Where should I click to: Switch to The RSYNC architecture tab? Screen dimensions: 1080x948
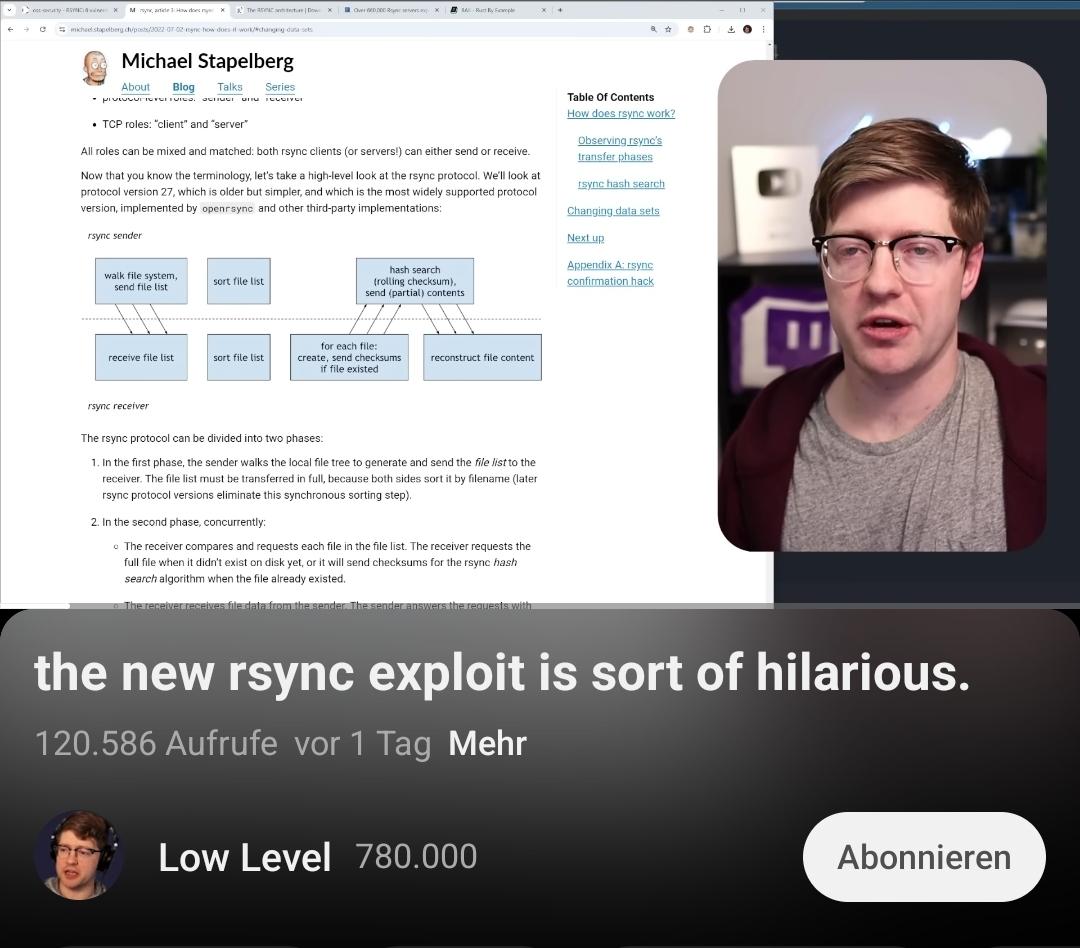[284, 10]
